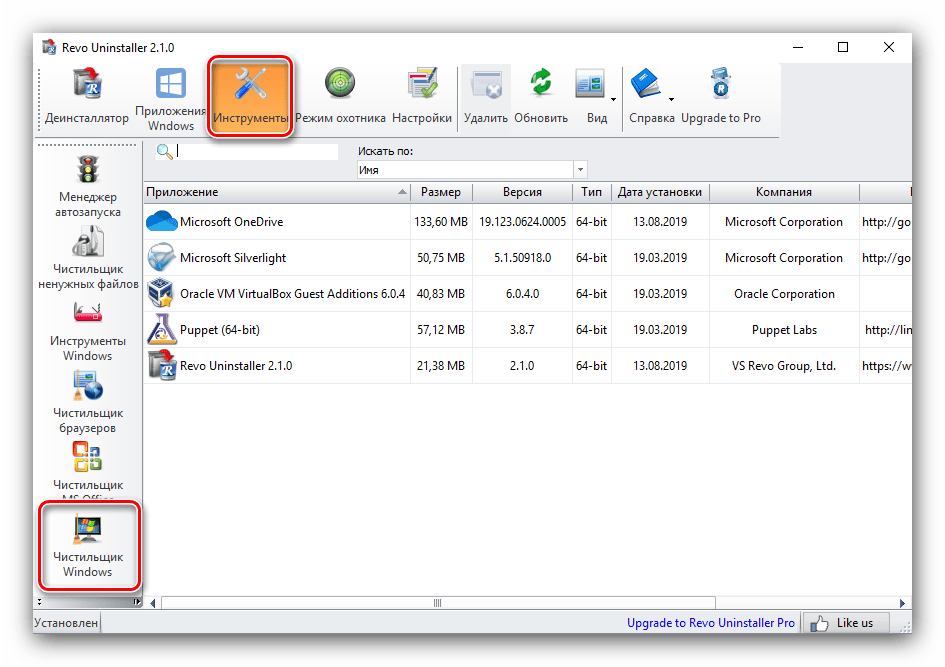Expand the Искать по Имя dropdown
The height and width of the screenshot is (667, 945).
click(580, 171)
